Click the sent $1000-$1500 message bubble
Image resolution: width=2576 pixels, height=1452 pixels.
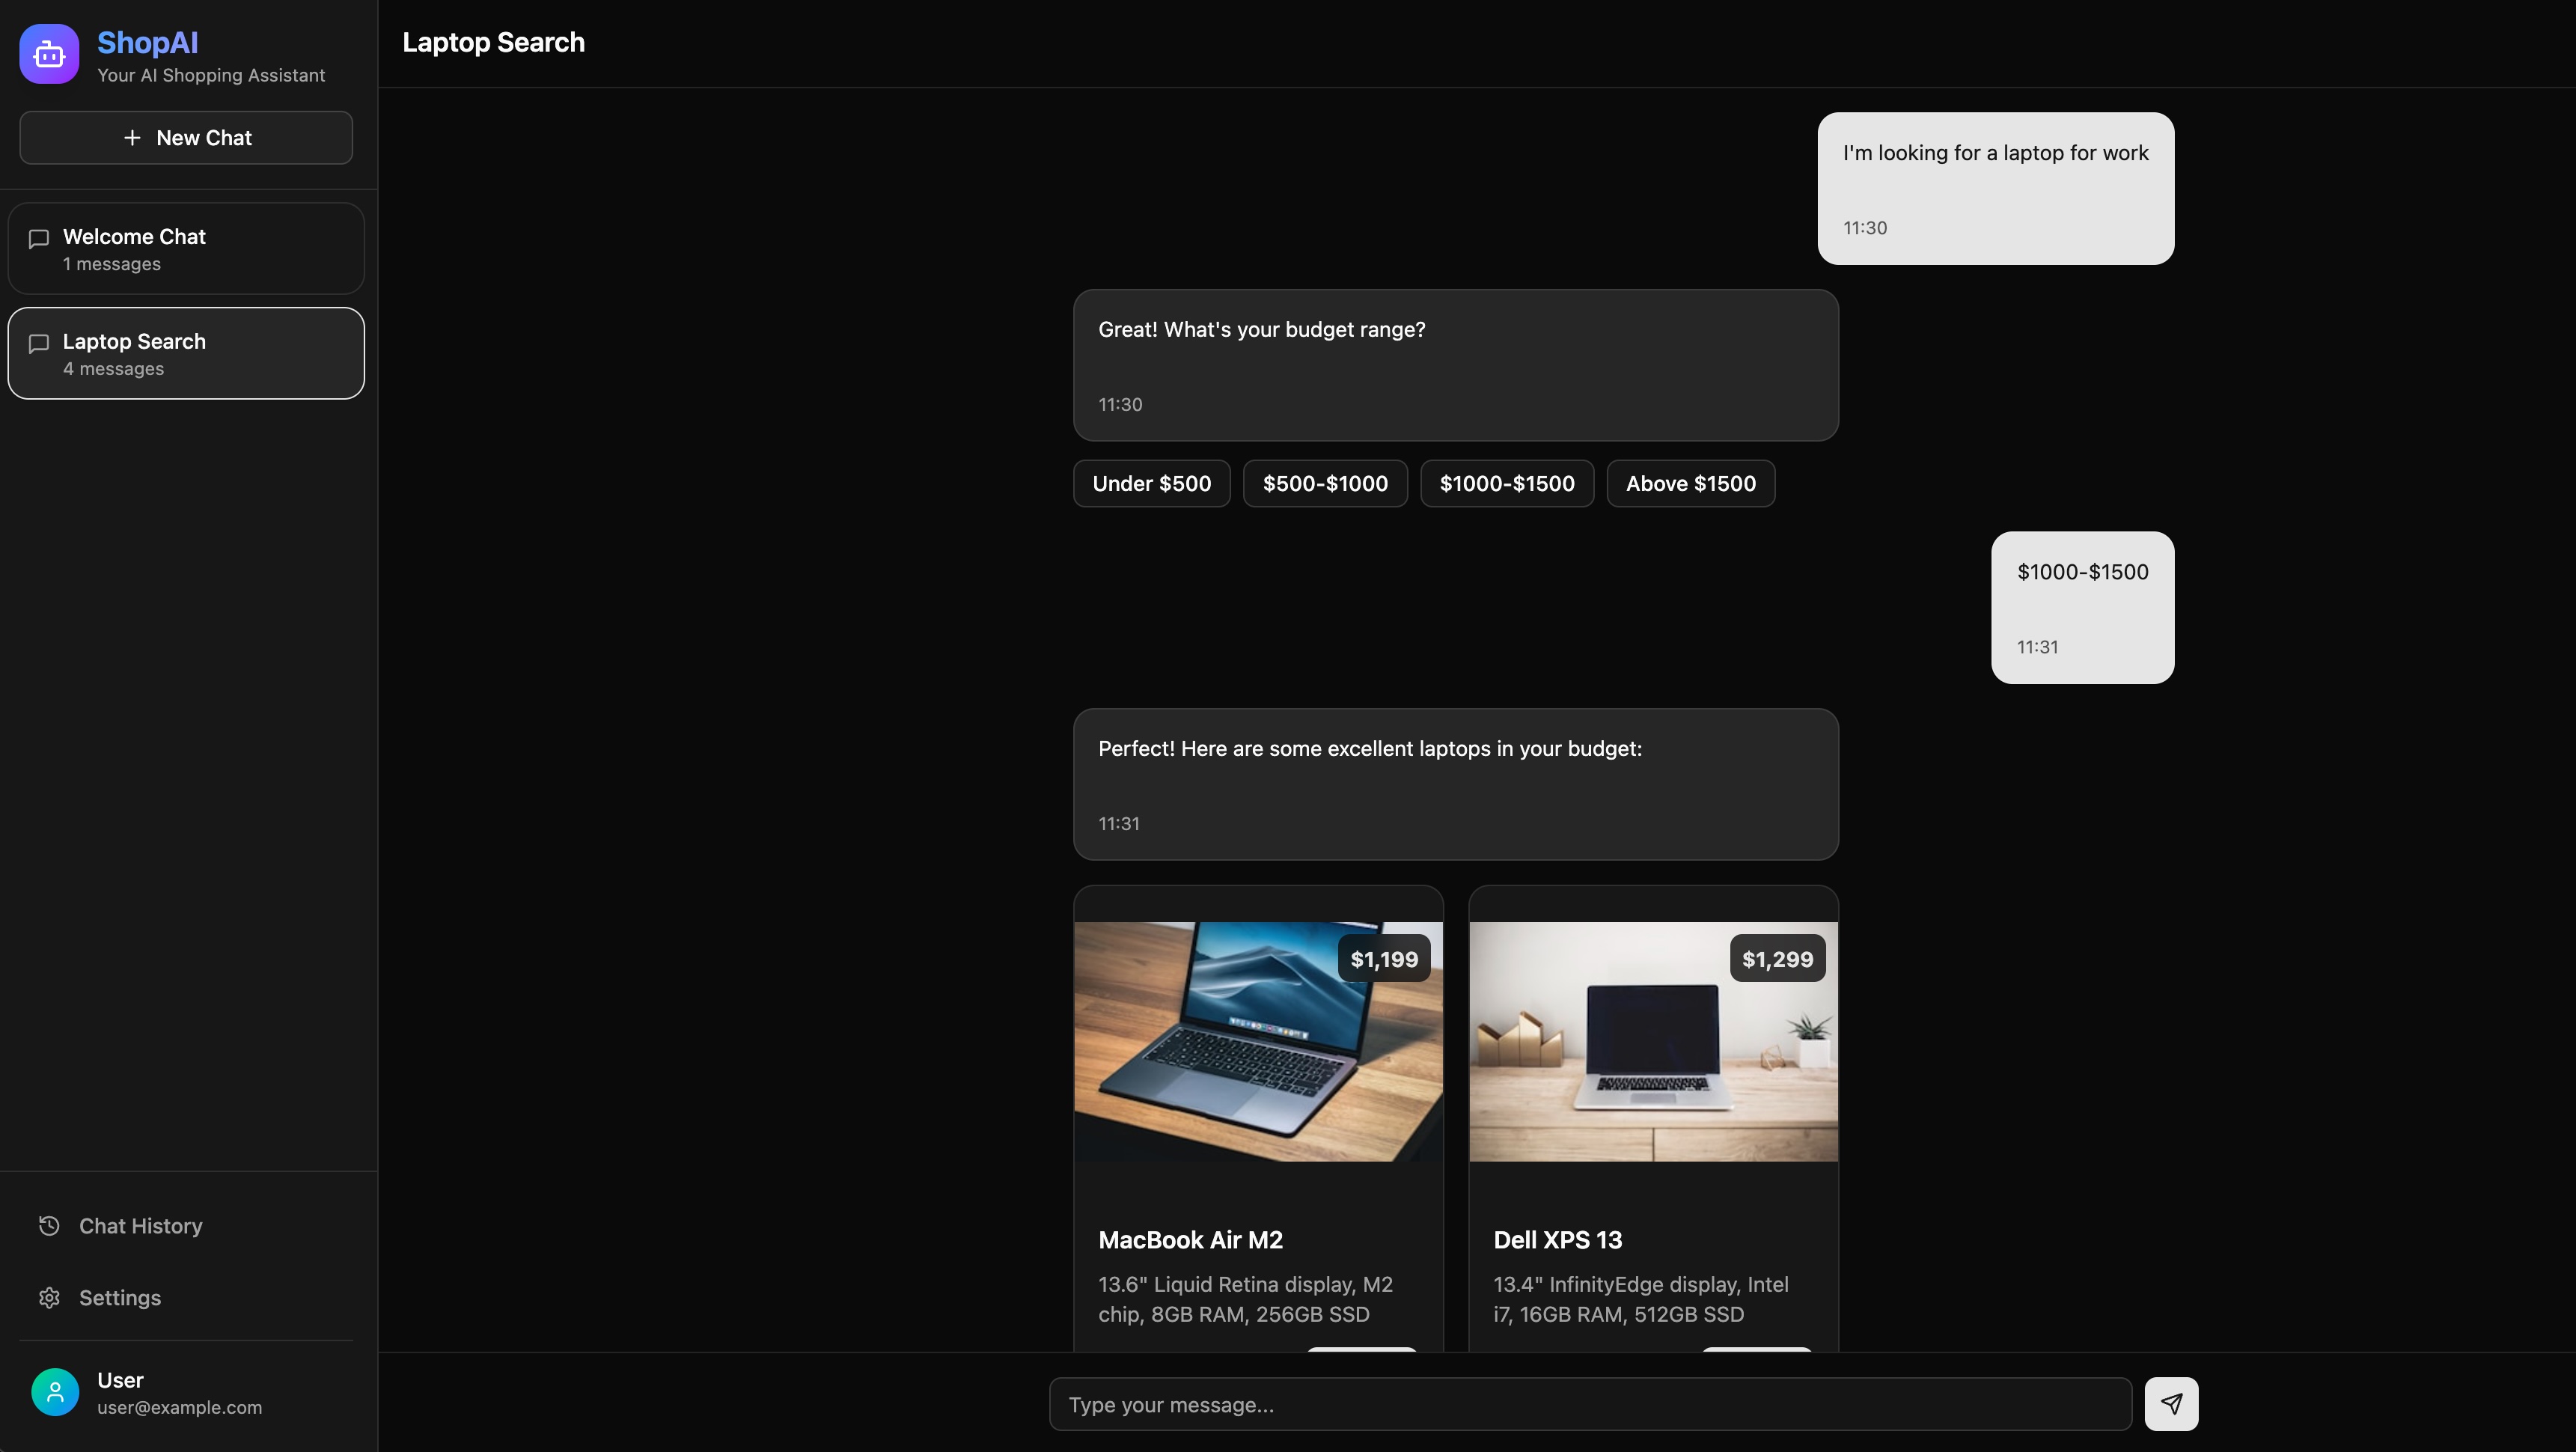tap(2082, 607)
